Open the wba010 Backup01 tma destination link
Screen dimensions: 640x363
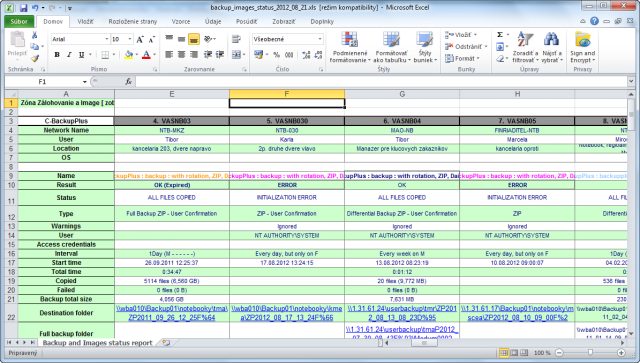click(172, 313)
